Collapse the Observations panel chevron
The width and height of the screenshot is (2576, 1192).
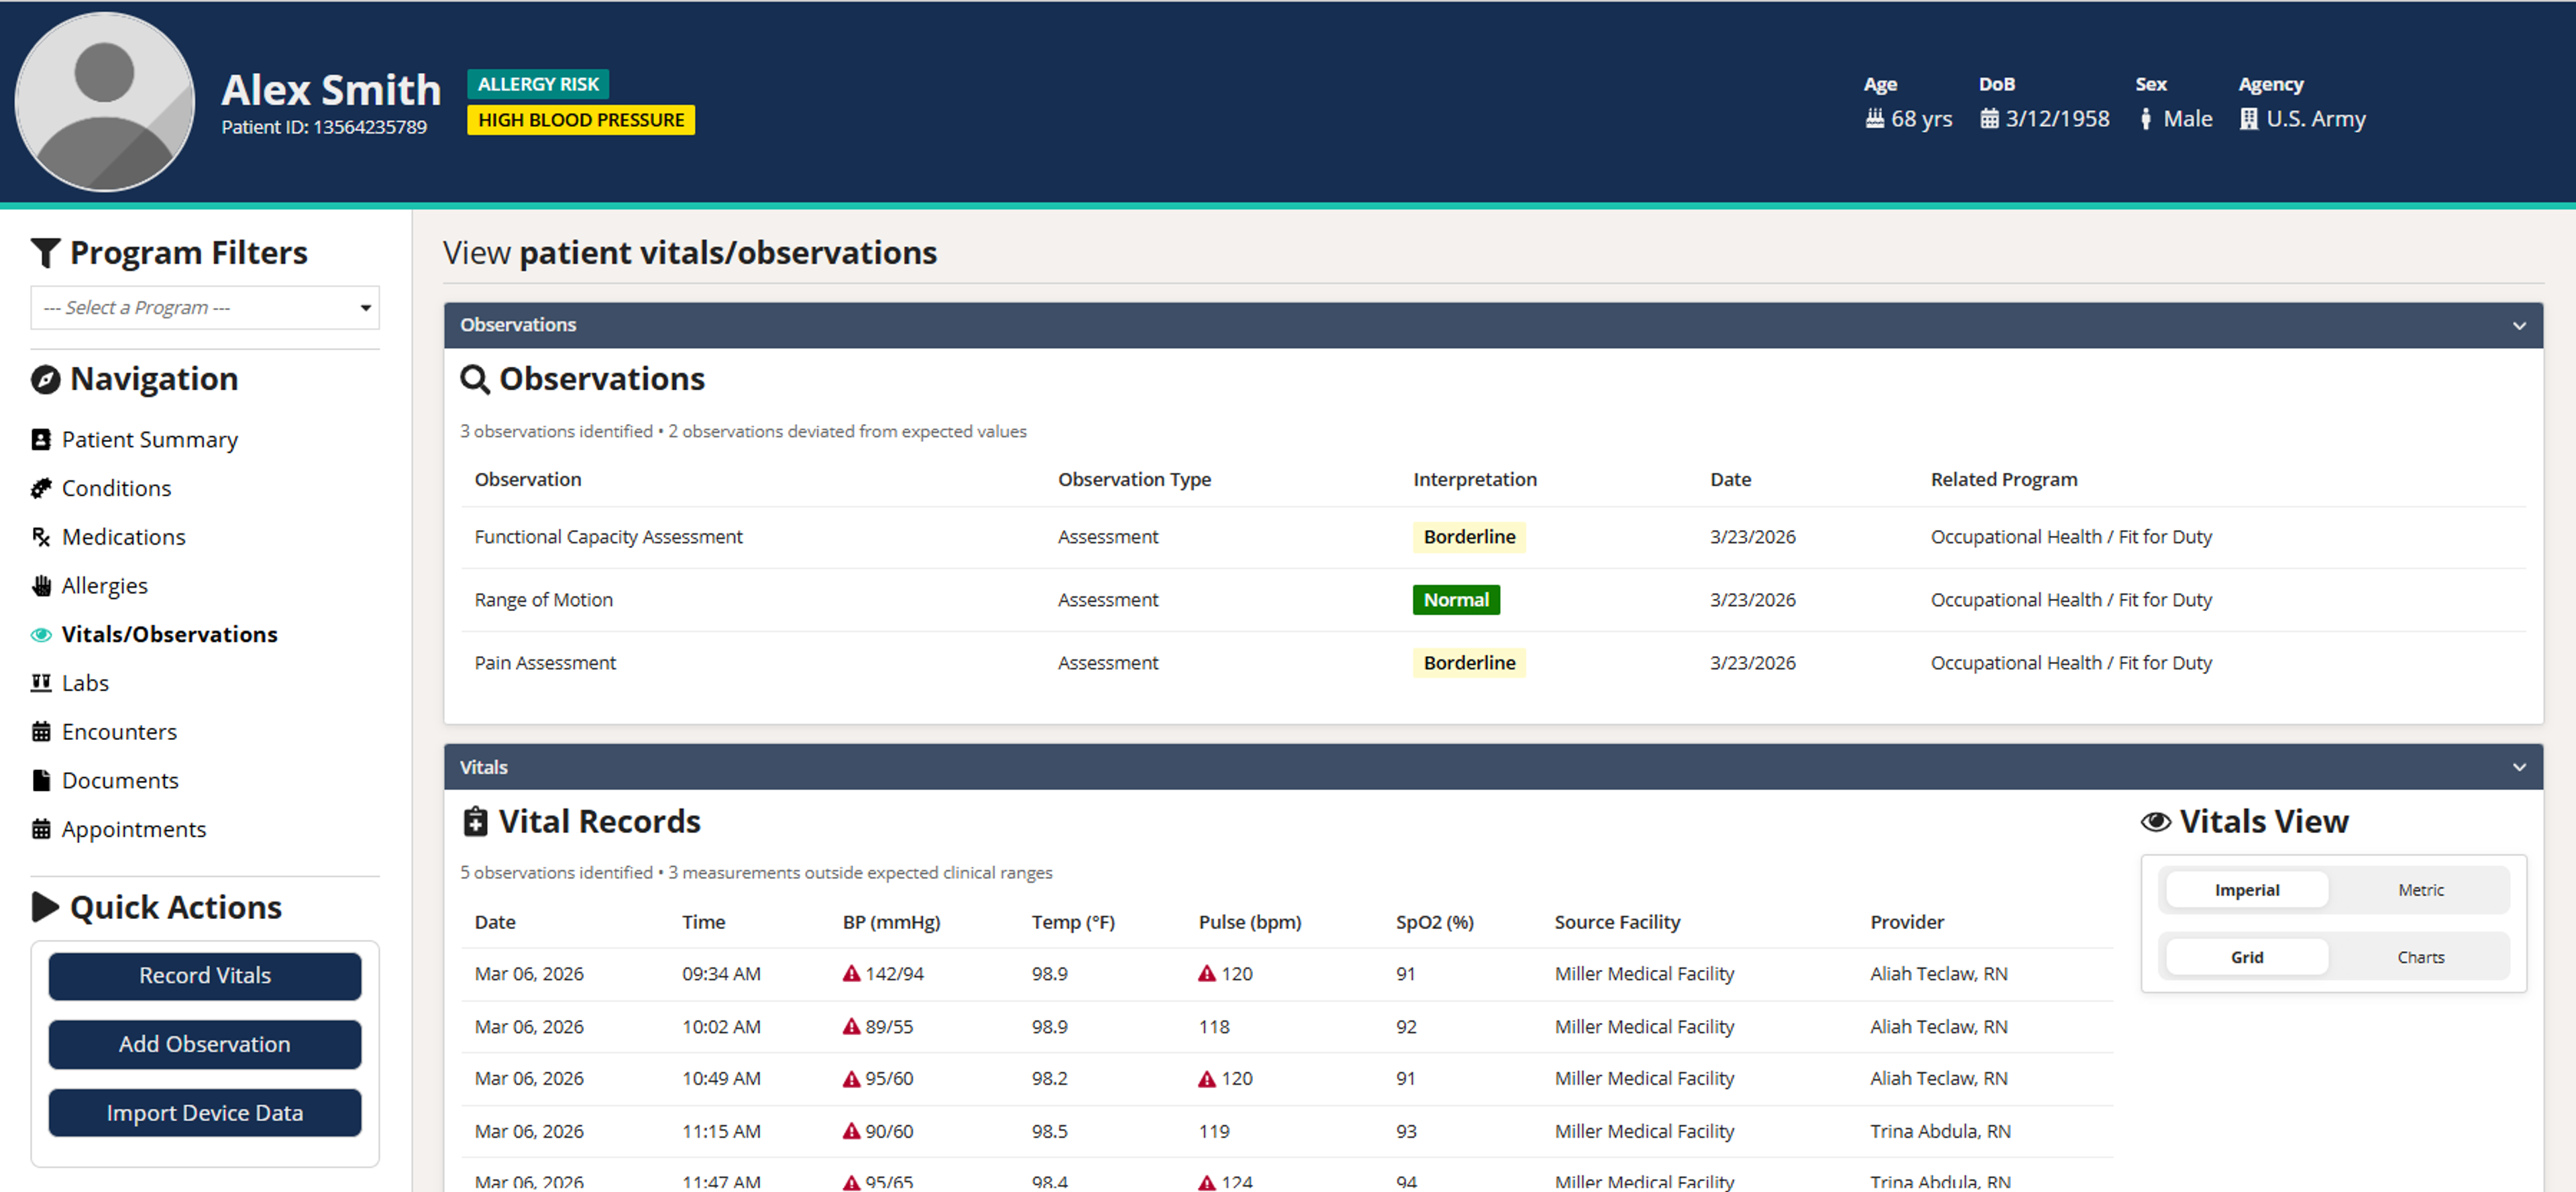click(2519, 326)
